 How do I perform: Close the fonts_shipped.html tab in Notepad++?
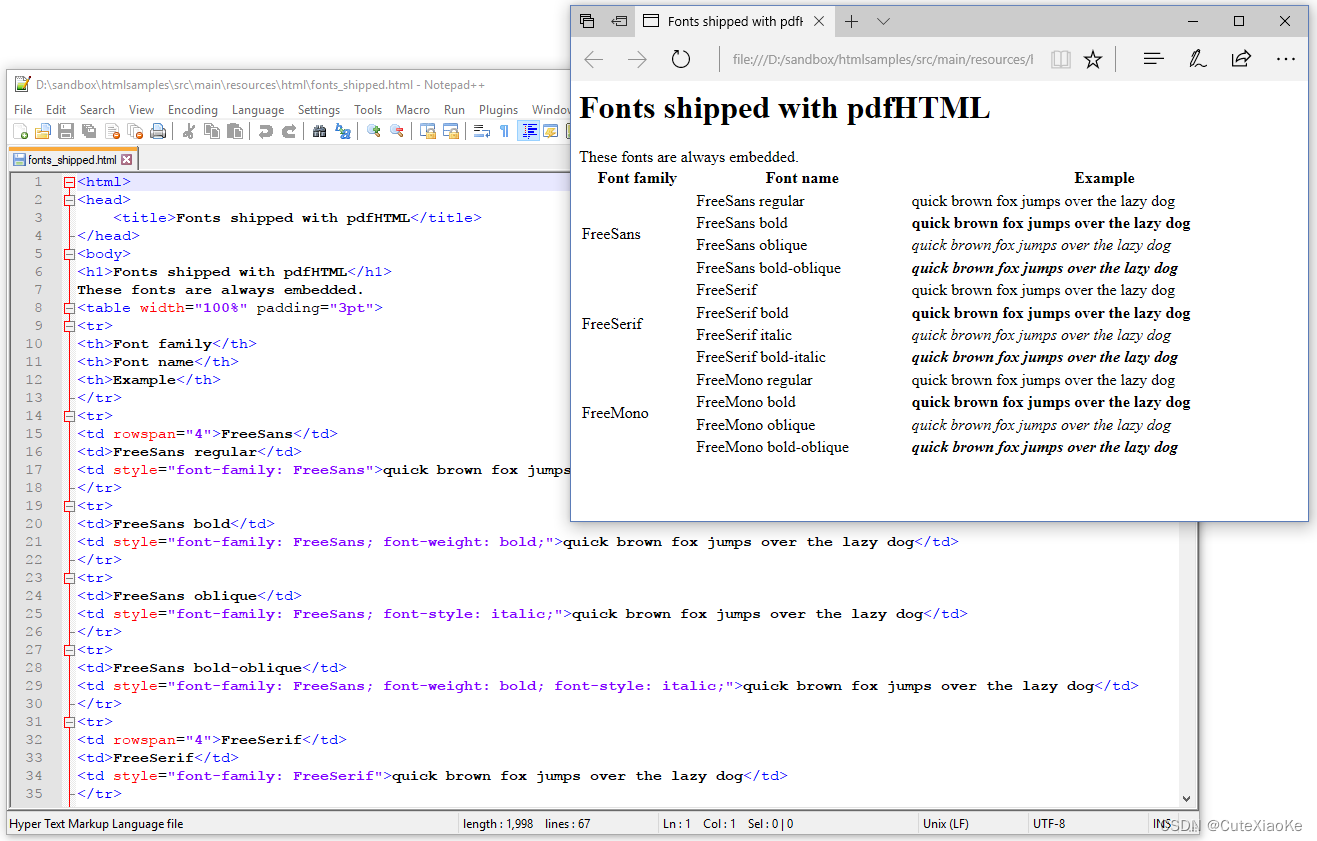(127, 159)
